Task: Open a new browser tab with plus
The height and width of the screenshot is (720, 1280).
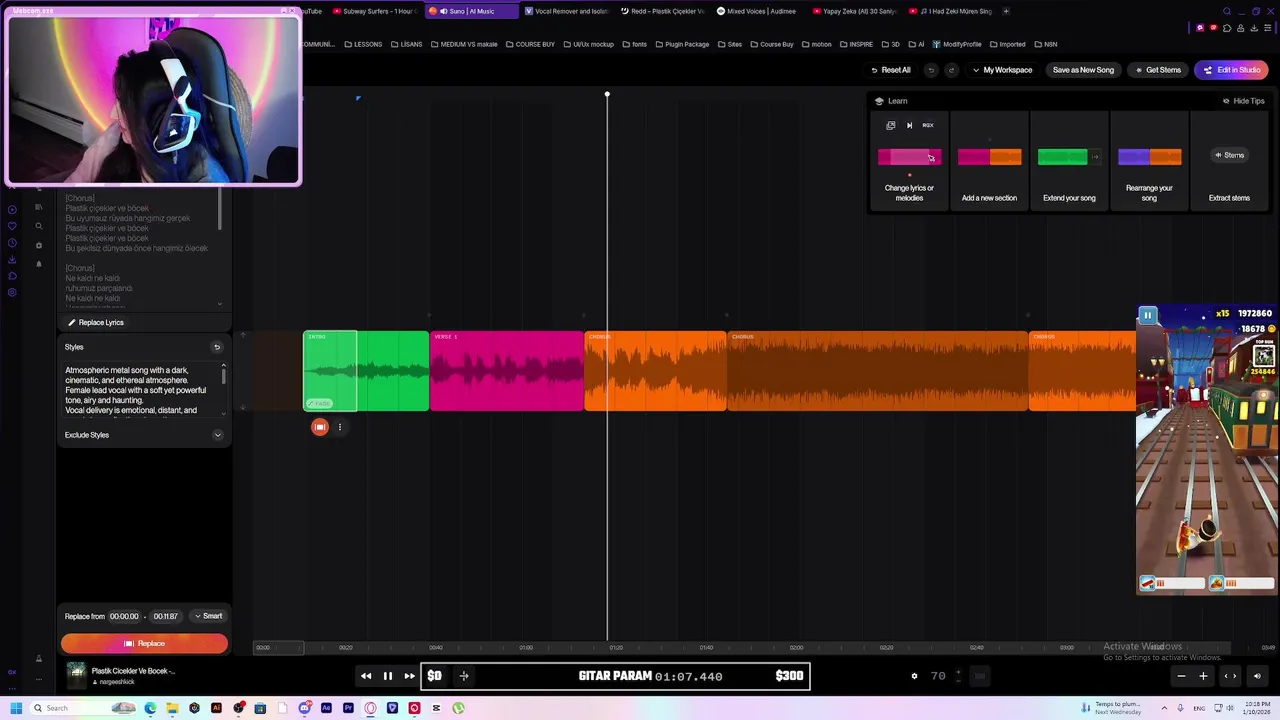Action: [x=1006, y=11]
